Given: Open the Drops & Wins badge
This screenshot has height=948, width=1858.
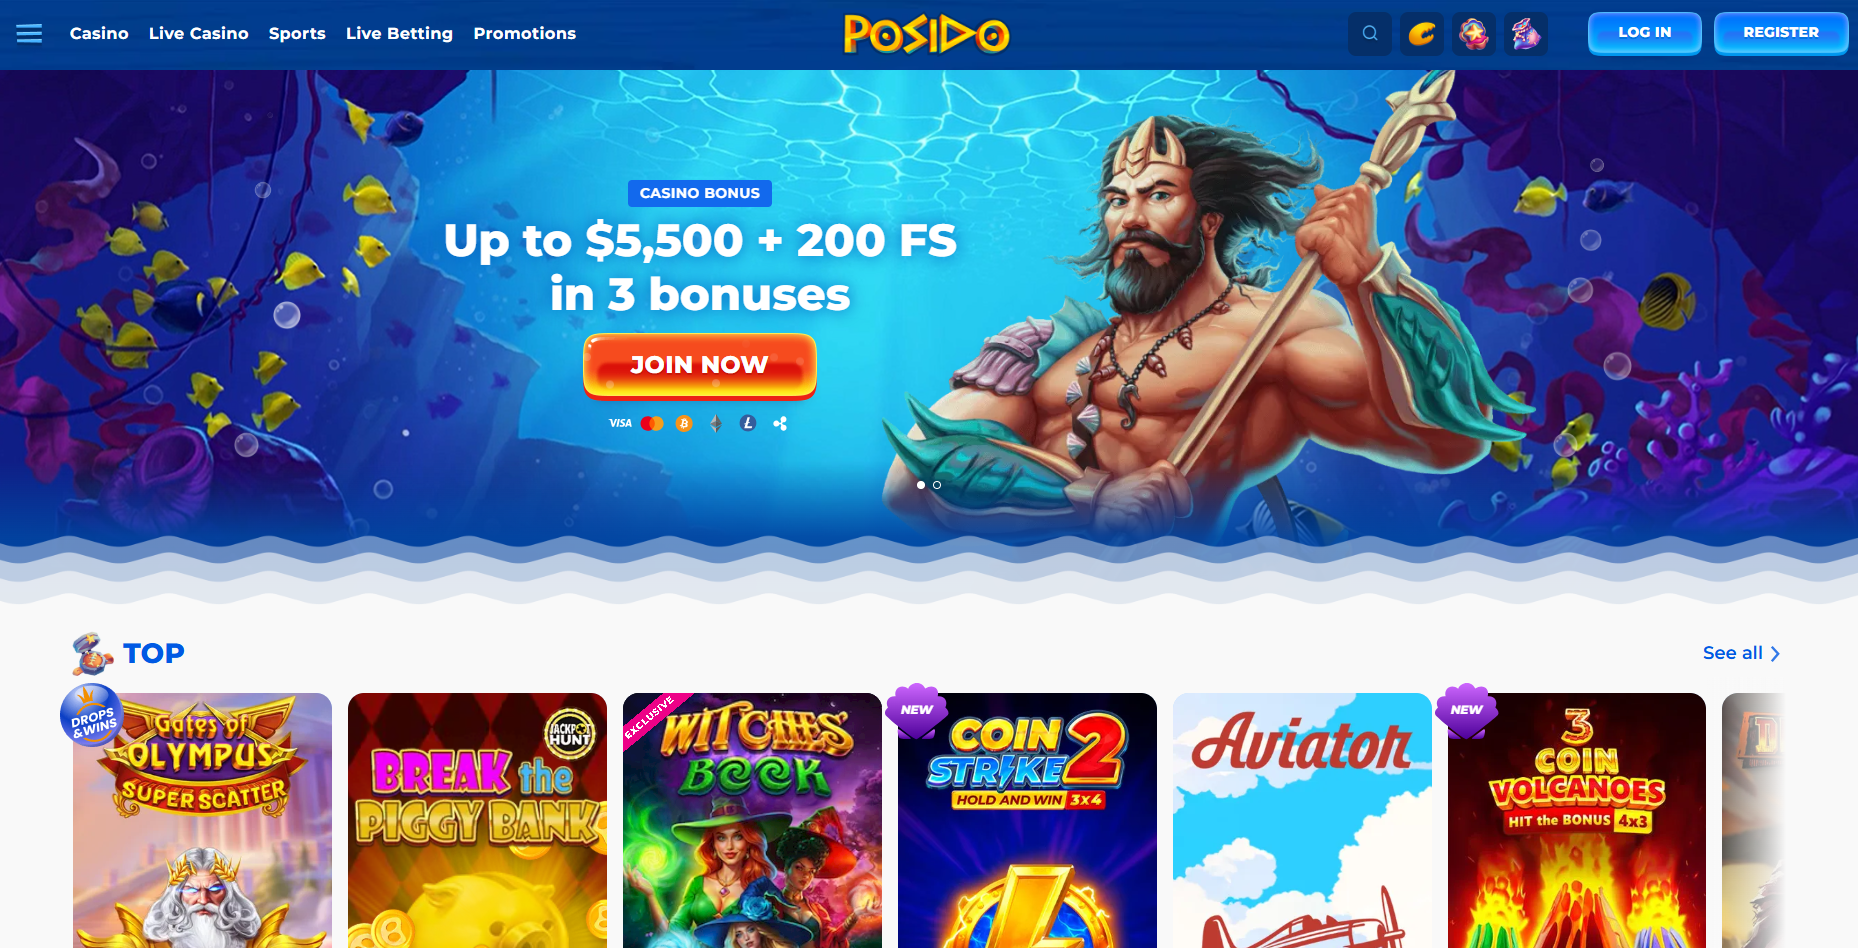Looking at the screenshot, I should pos(92,716).
